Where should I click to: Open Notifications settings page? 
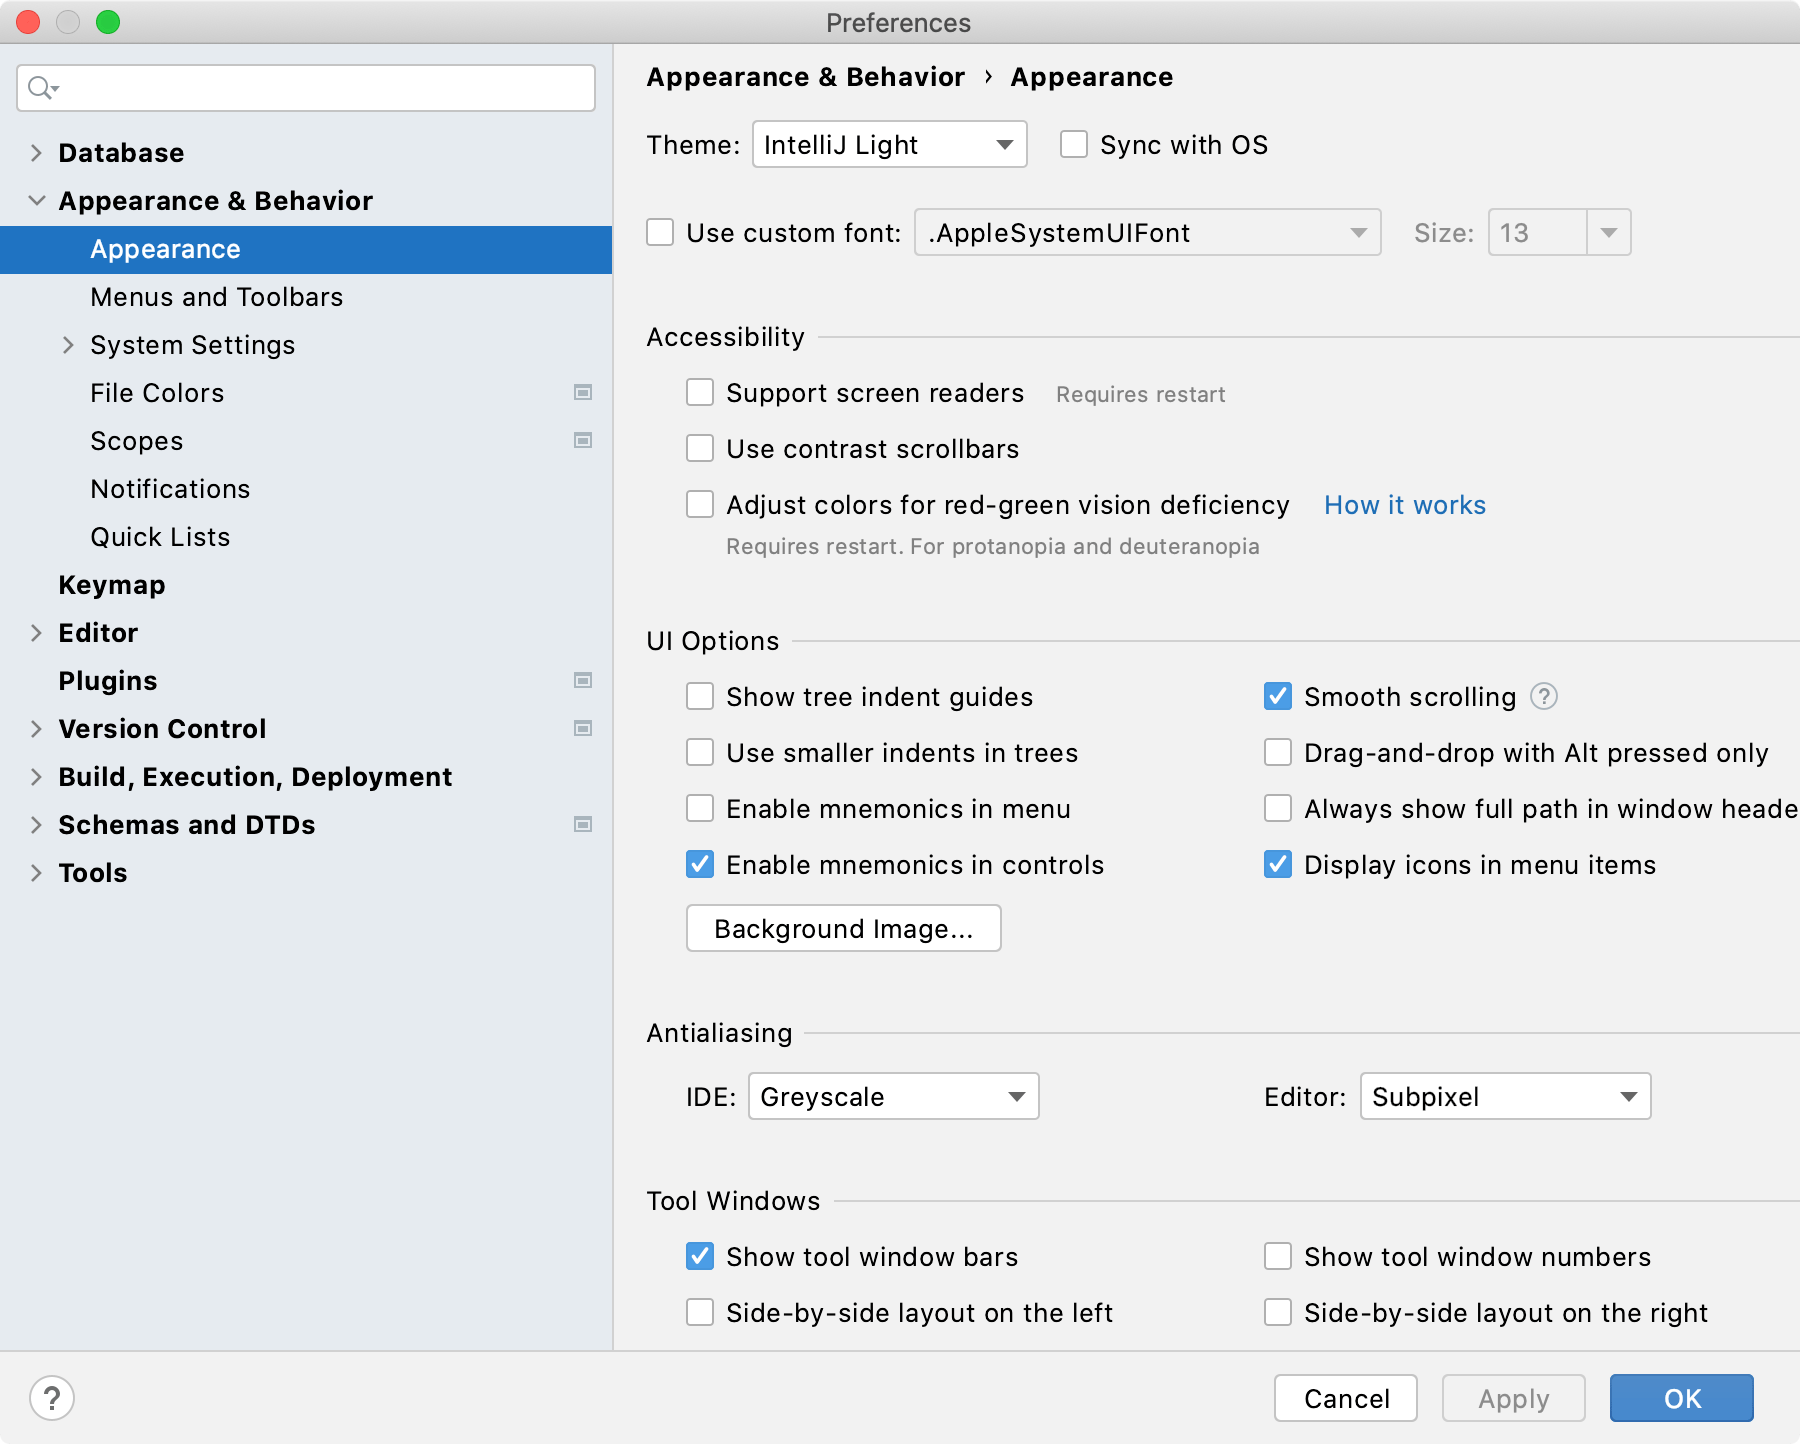click(x=306, y=489)
